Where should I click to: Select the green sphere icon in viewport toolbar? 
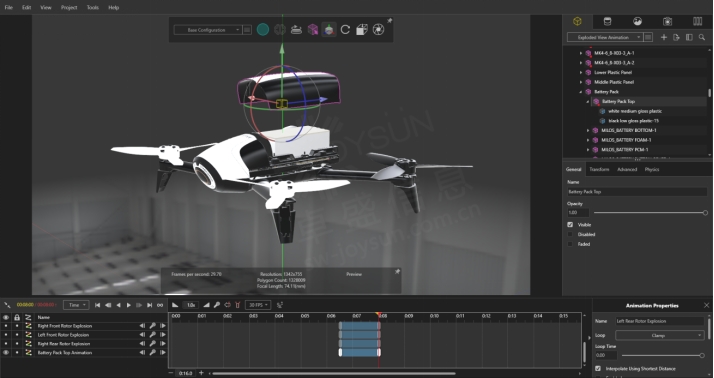(x=263, y=30)
